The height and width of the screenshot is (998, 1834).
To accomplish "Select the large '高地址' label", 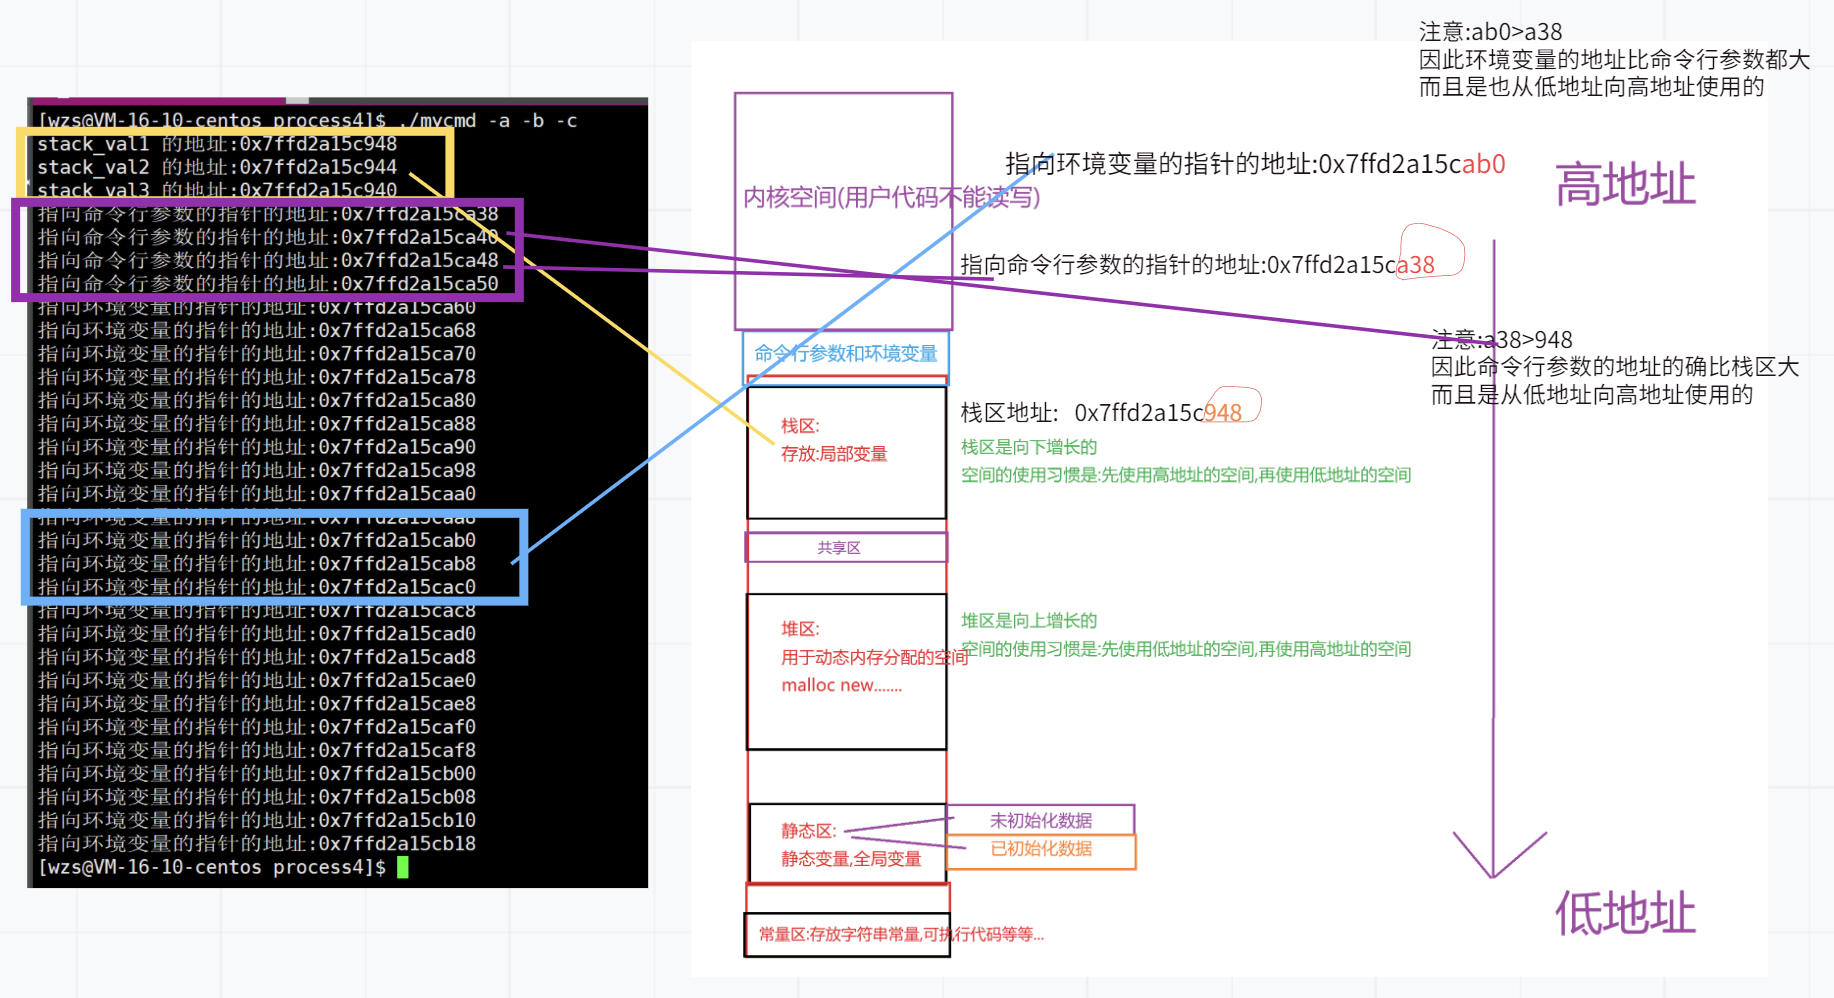I will point(1626,185).
